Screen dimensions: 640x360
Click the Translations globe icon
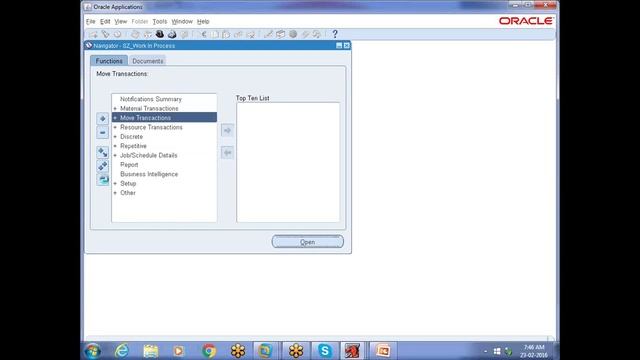(x=293, y=34)
